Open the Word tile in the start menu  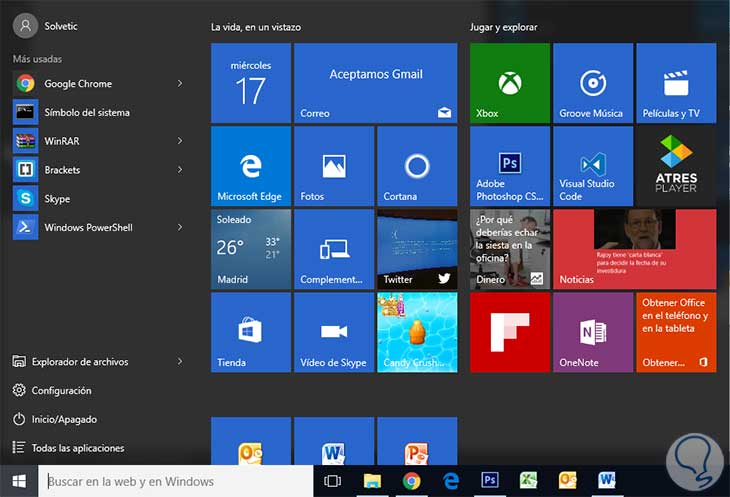tap(334, 441)
